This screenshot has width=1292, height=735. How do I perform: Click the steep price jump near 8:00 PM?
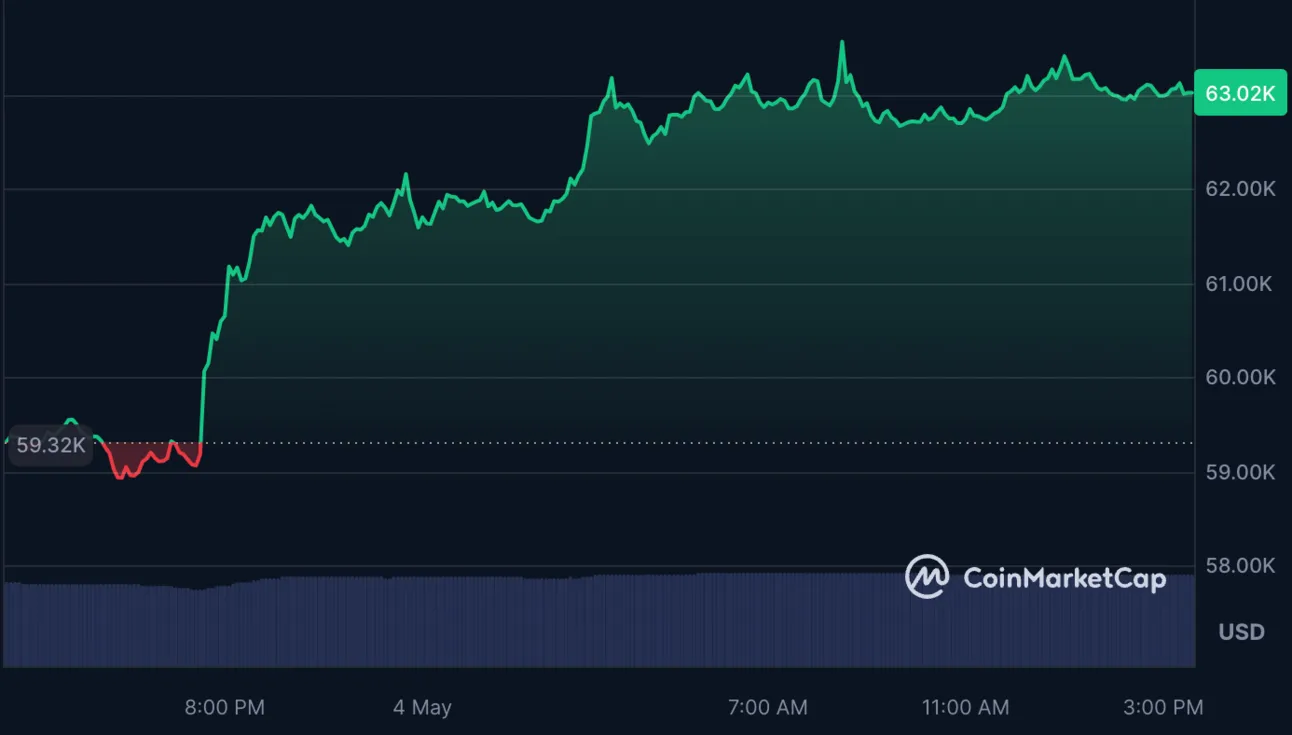point(204,400)
